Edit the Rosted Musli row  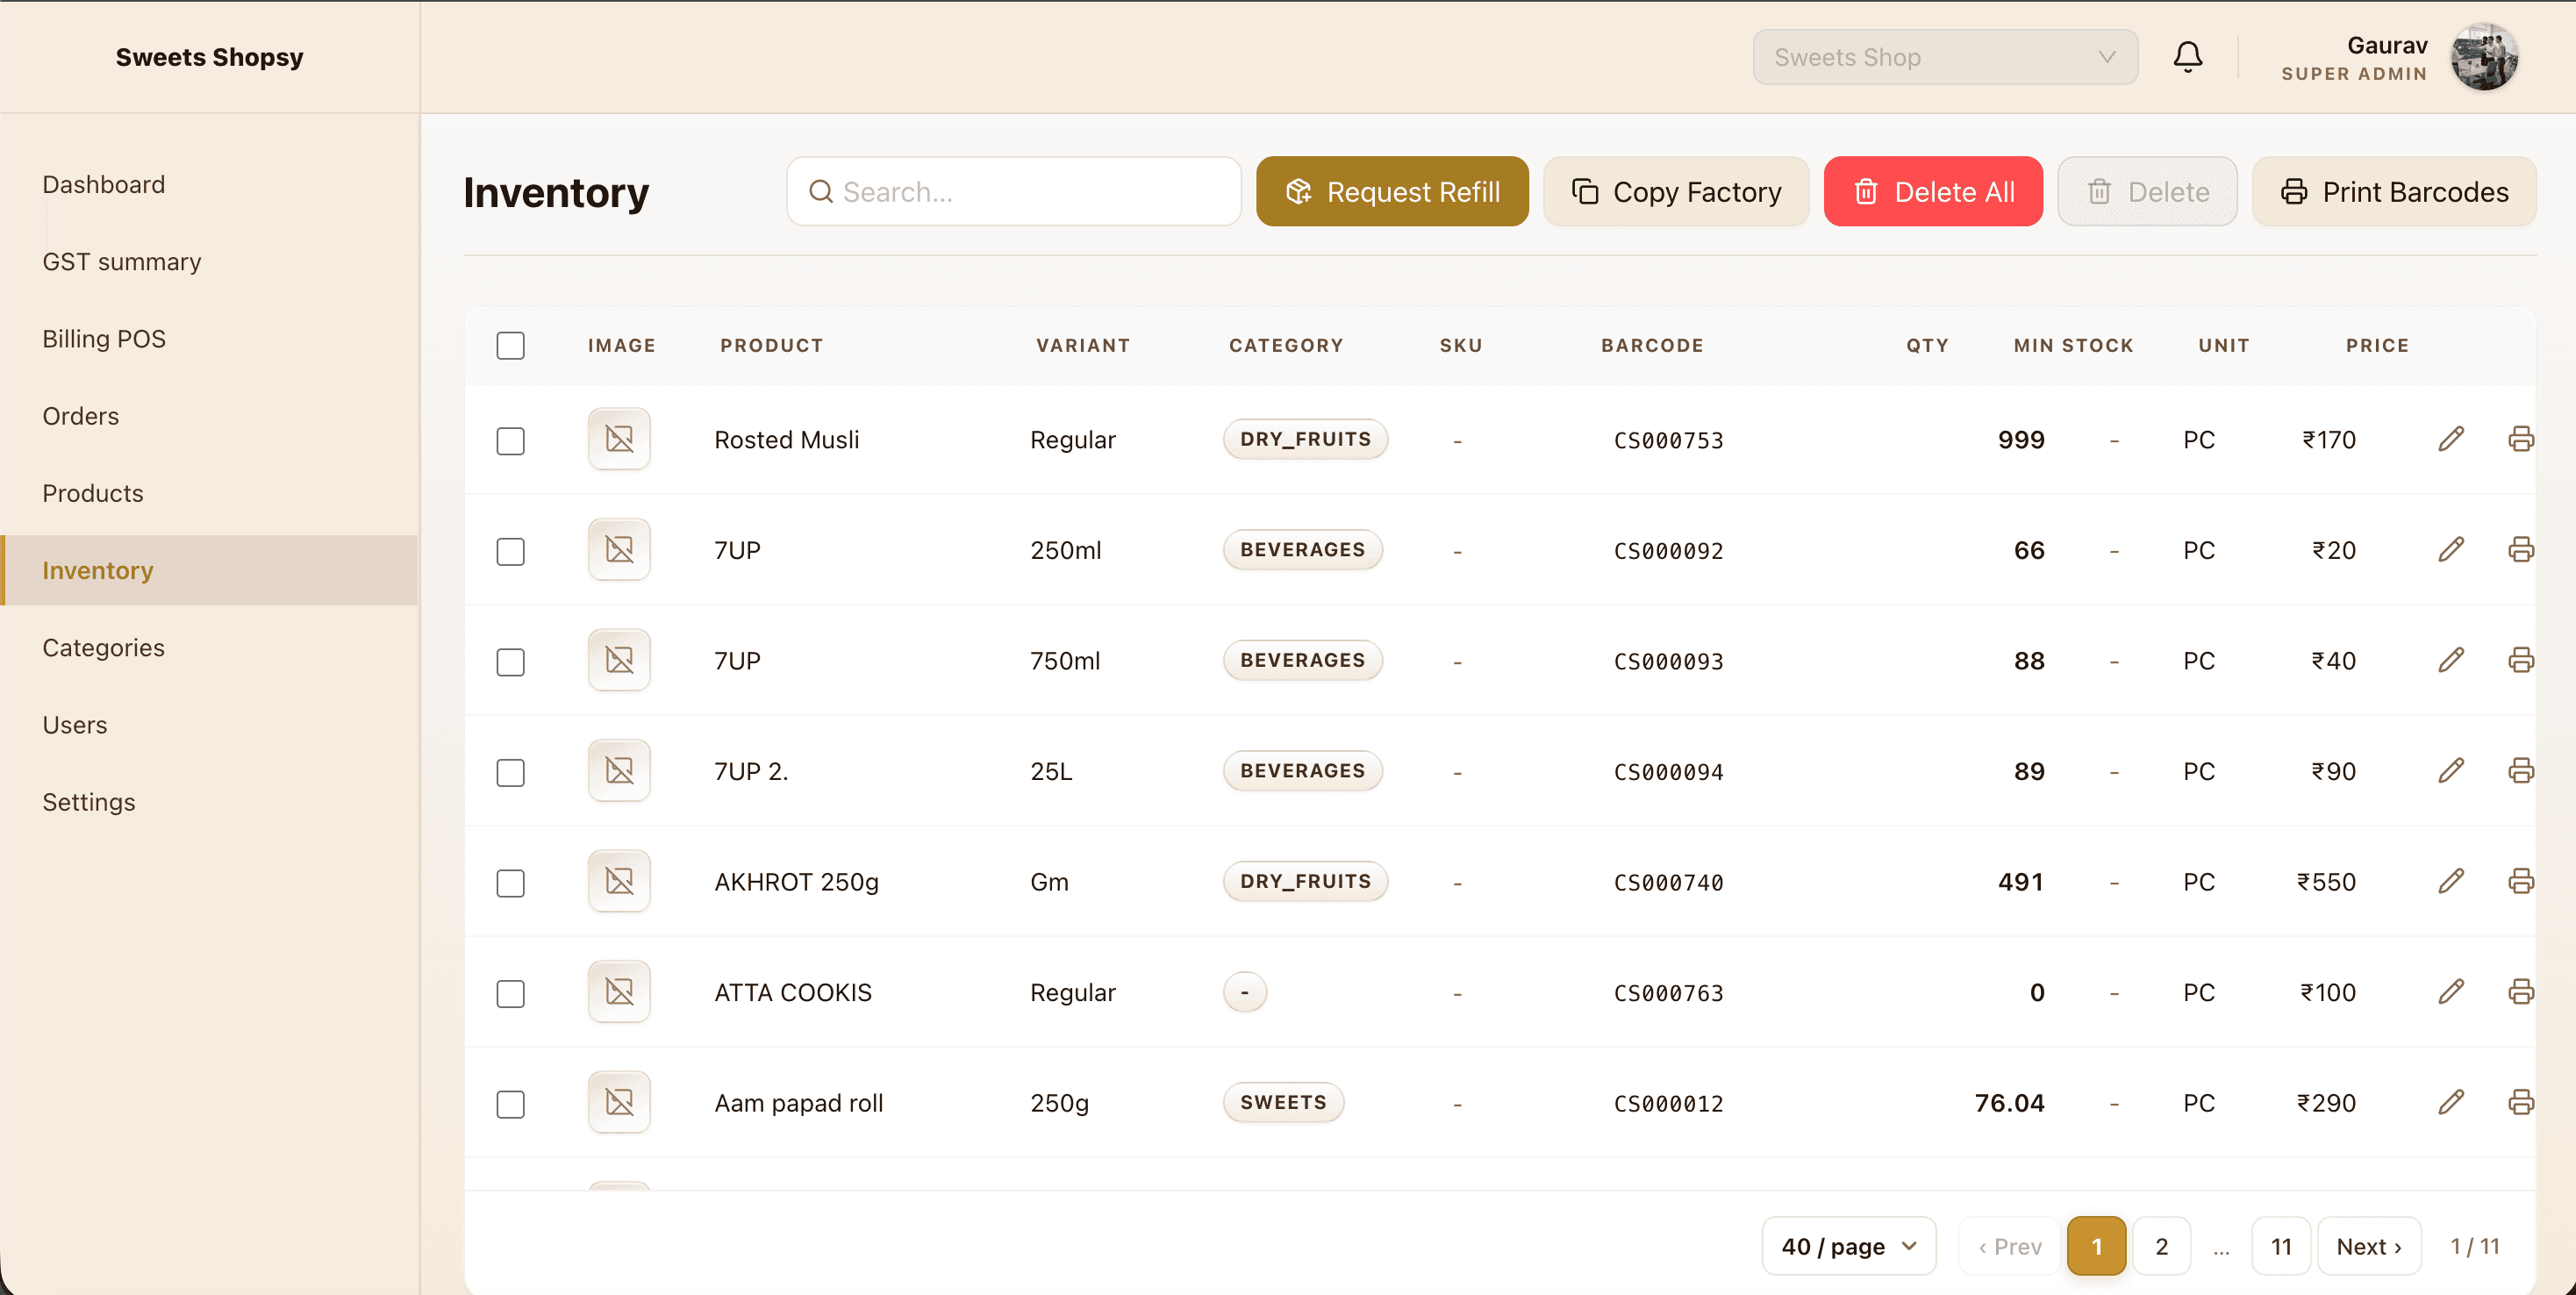coord(2451,439)
